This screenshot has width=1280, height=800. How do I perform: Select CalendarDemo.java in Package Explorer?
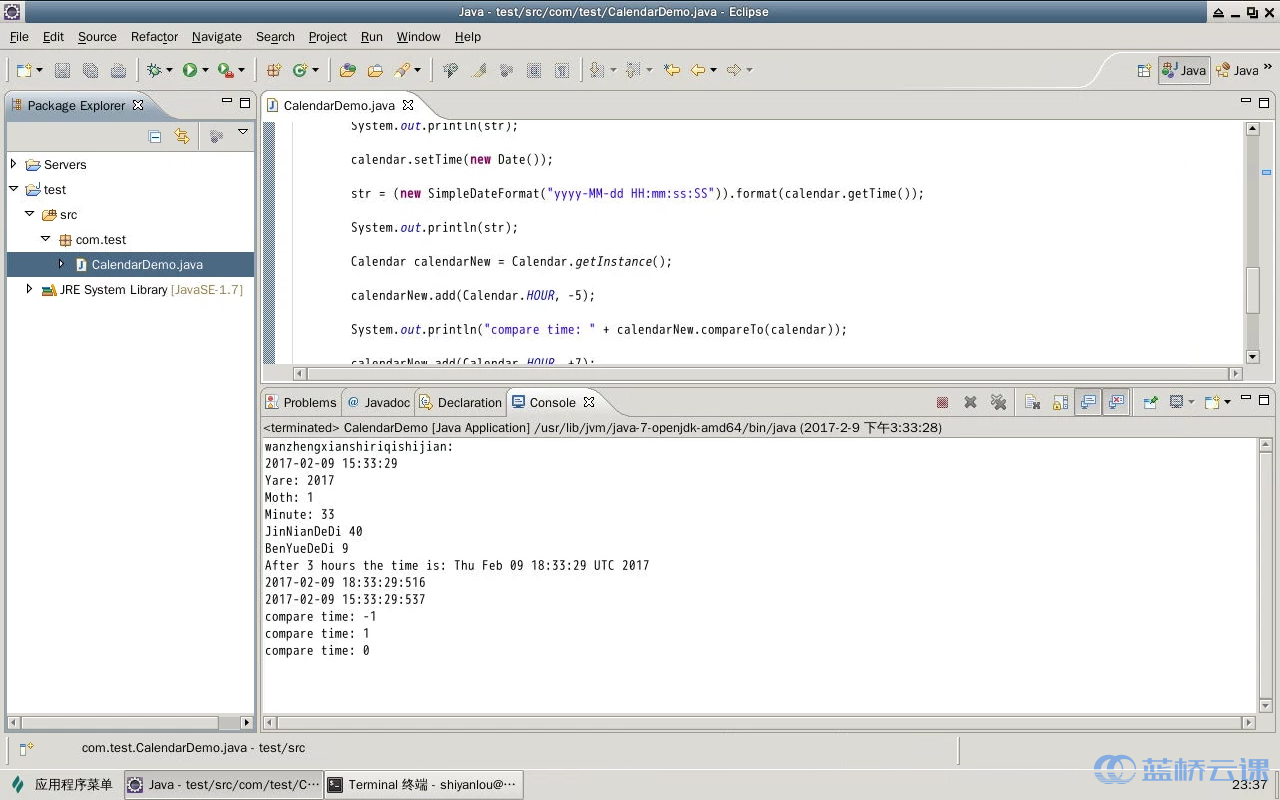click(147, 265)
